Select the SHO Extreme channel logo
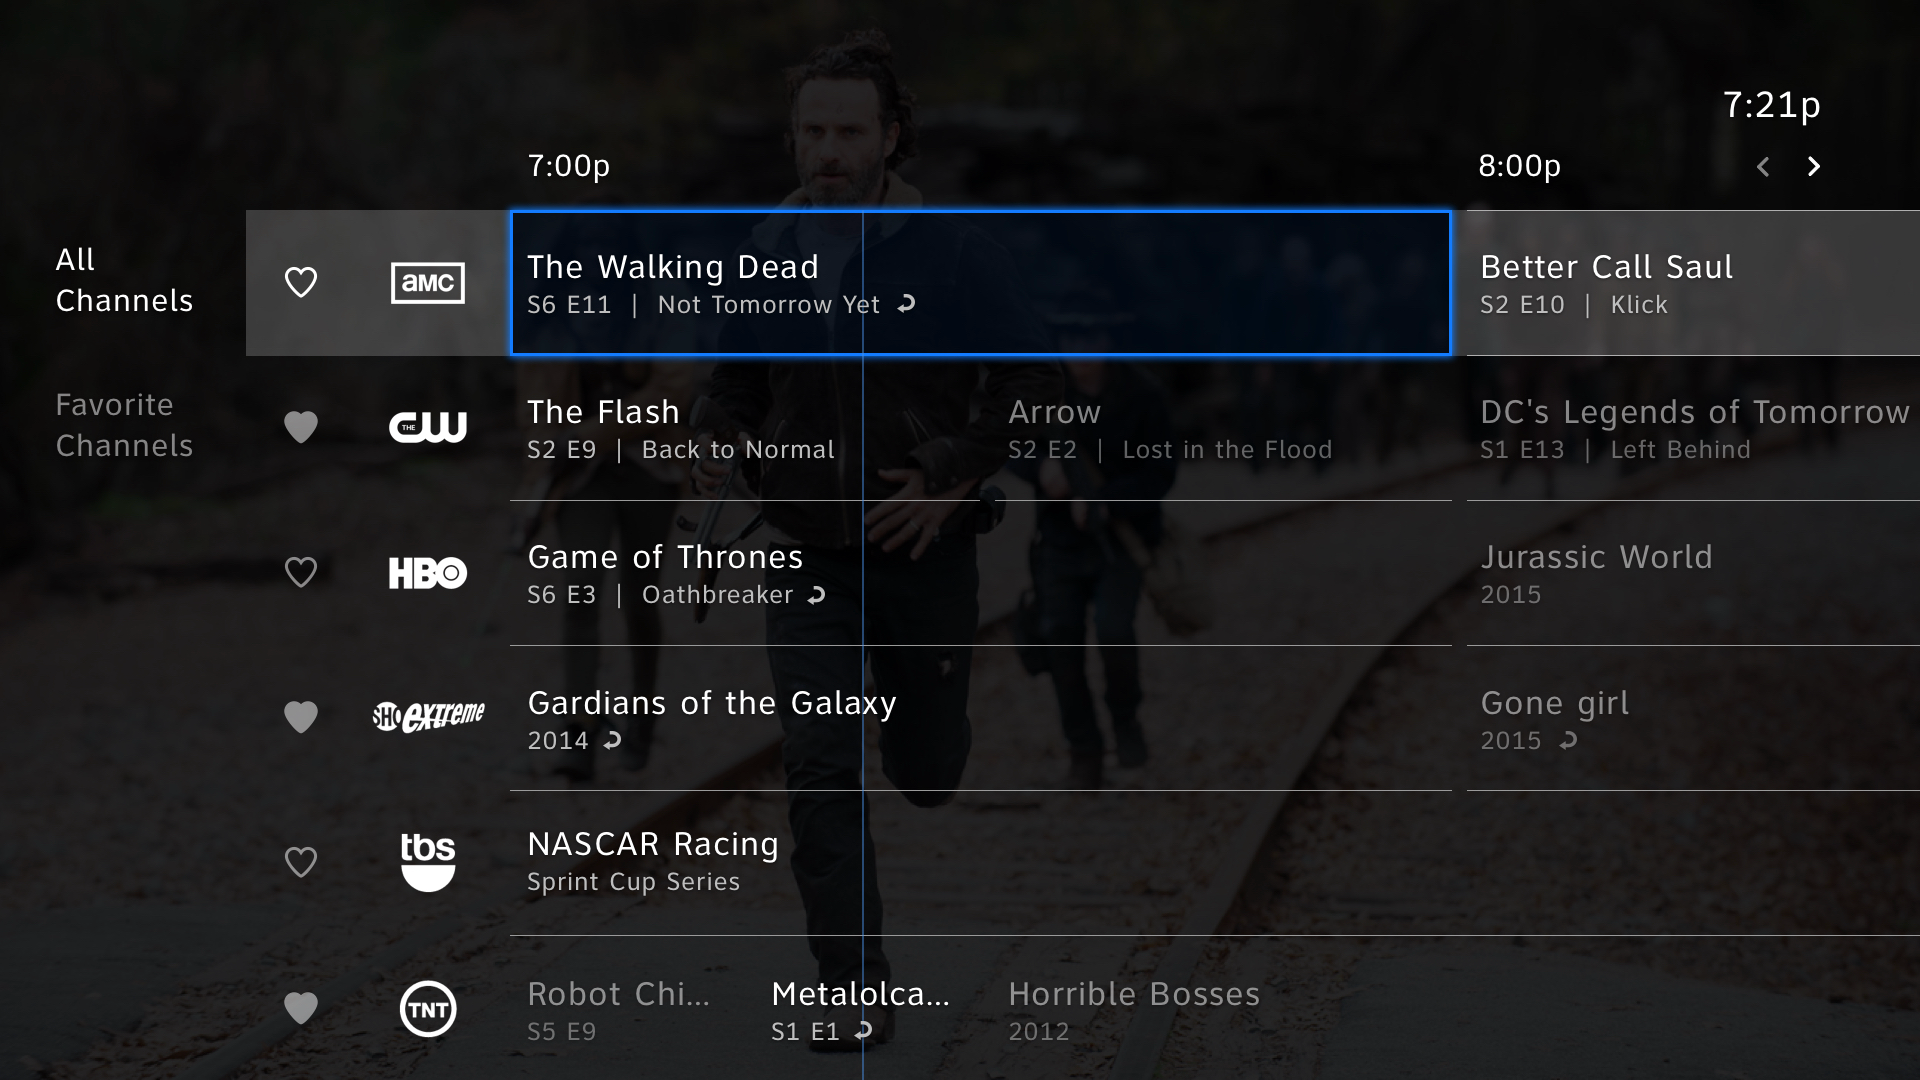Image resolution: width=1920 pixels, height=1080 pixels. click(428, 716)
